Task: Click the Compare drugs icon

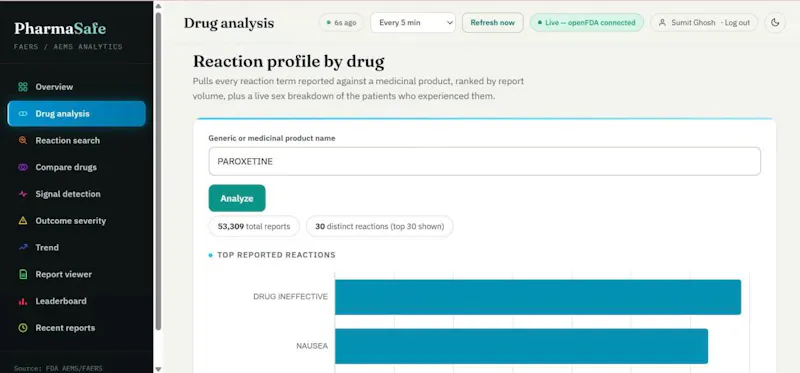Action: click(22, 167)
